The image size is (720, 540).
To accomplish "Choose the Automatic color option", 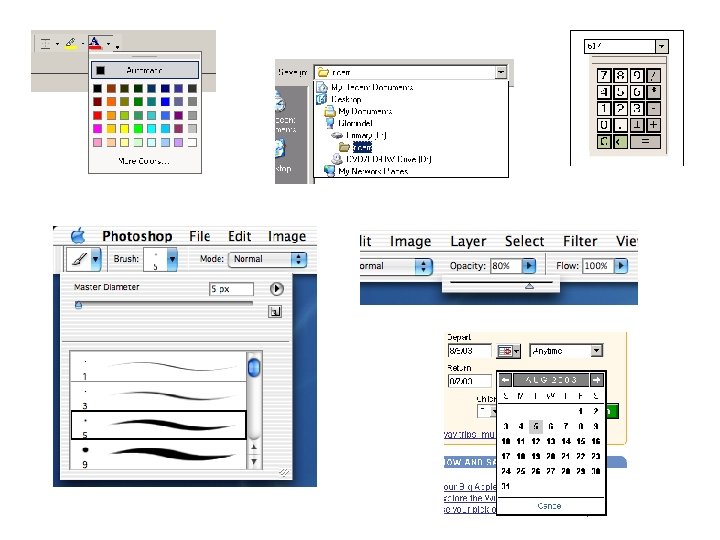I will pos(145,70).
